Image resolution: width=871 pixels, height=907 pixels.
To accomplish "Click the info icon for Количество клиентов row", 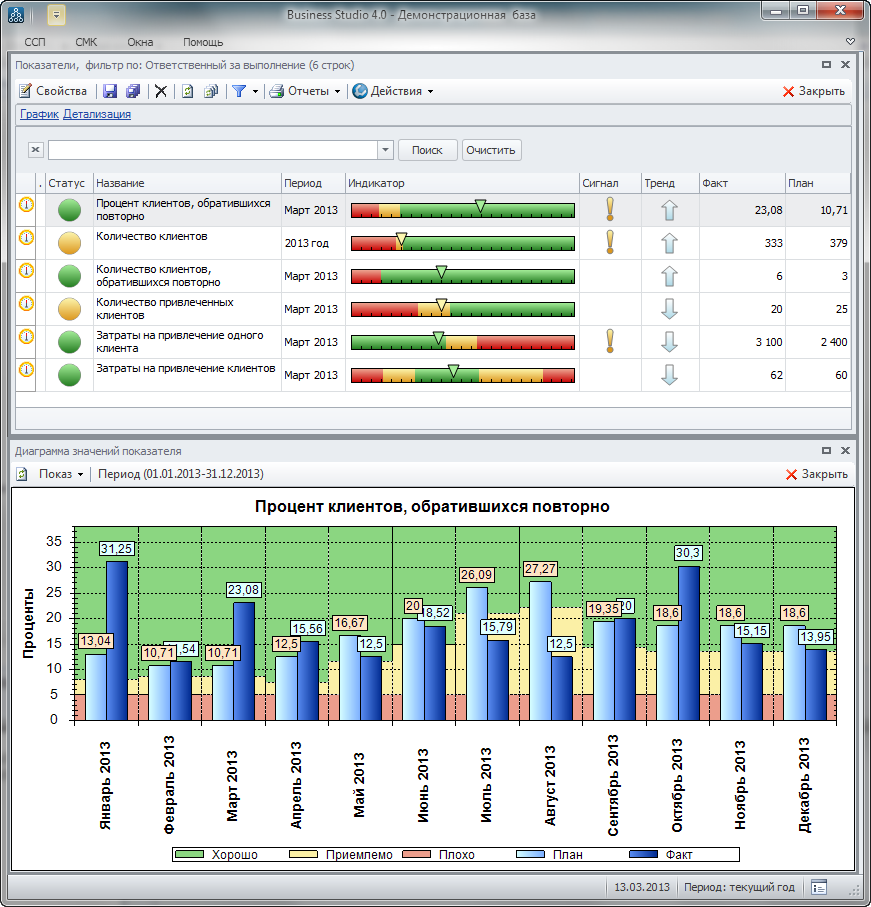I will tap(26, 238).
